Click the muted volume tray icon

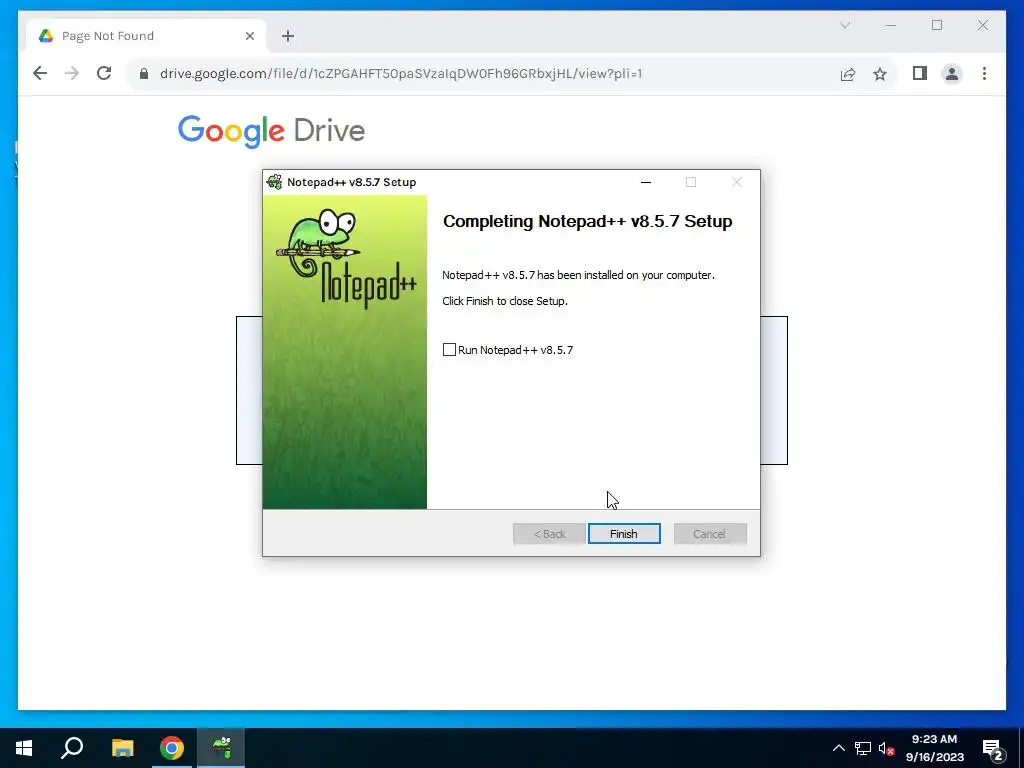[886, 748]
